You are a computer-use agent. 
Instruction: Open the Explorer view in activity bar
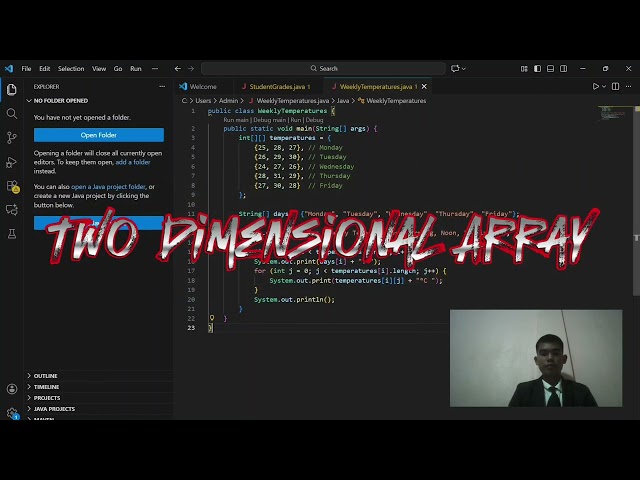(x=12, y=89)
